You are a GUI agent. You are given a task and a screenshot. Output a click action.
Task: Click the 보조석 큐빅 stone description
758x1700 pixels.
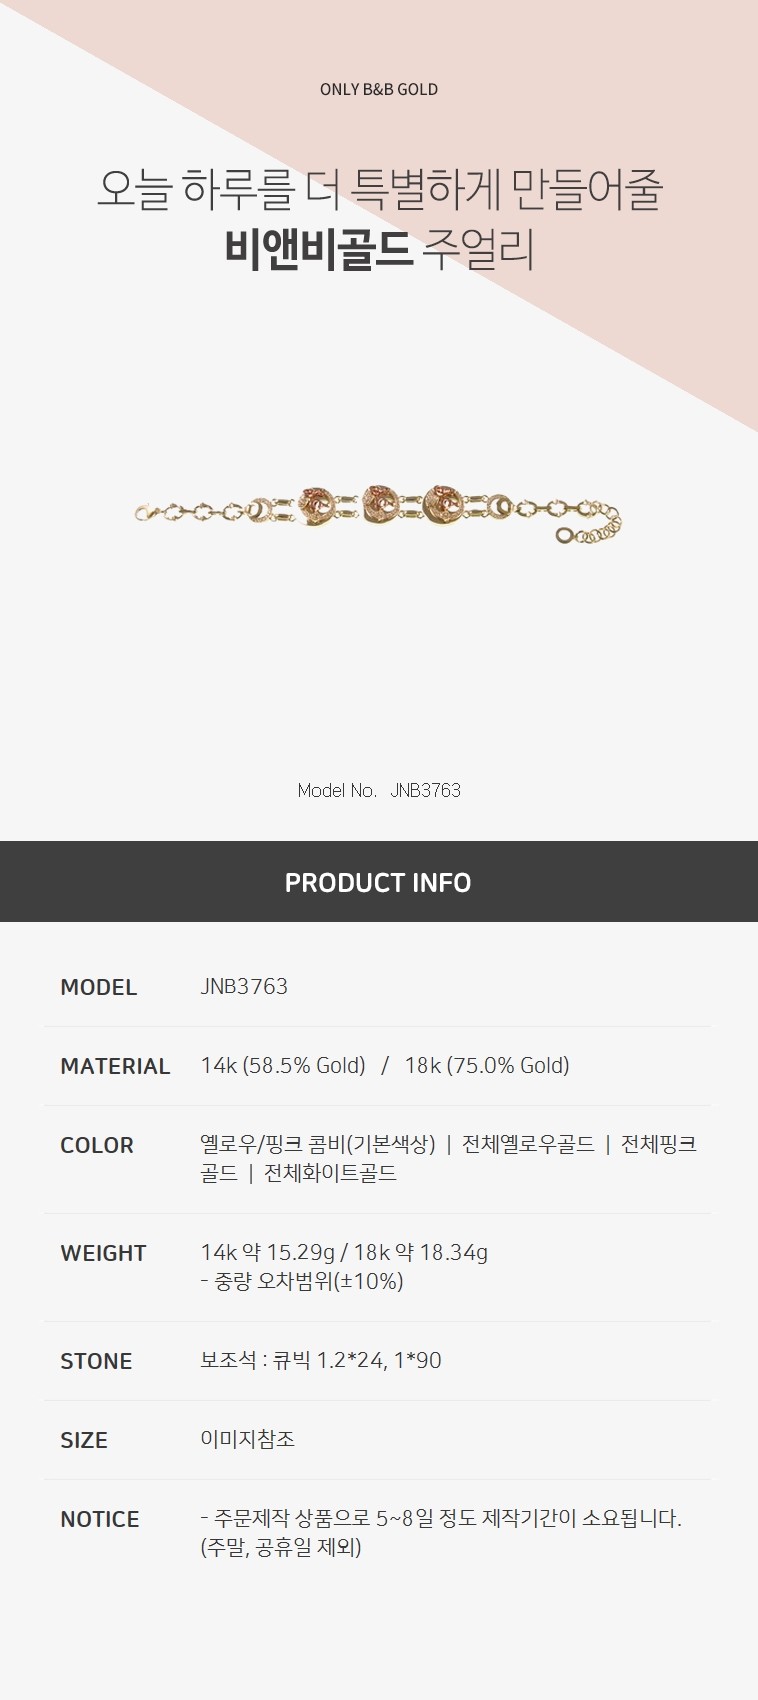[321, 1360]
